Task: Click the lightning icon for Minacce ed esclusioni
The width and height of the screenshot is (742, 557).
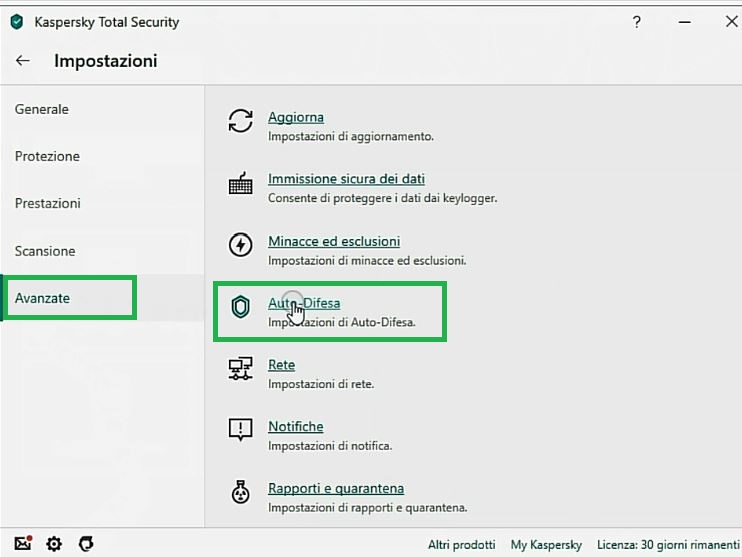Action: 240,245
